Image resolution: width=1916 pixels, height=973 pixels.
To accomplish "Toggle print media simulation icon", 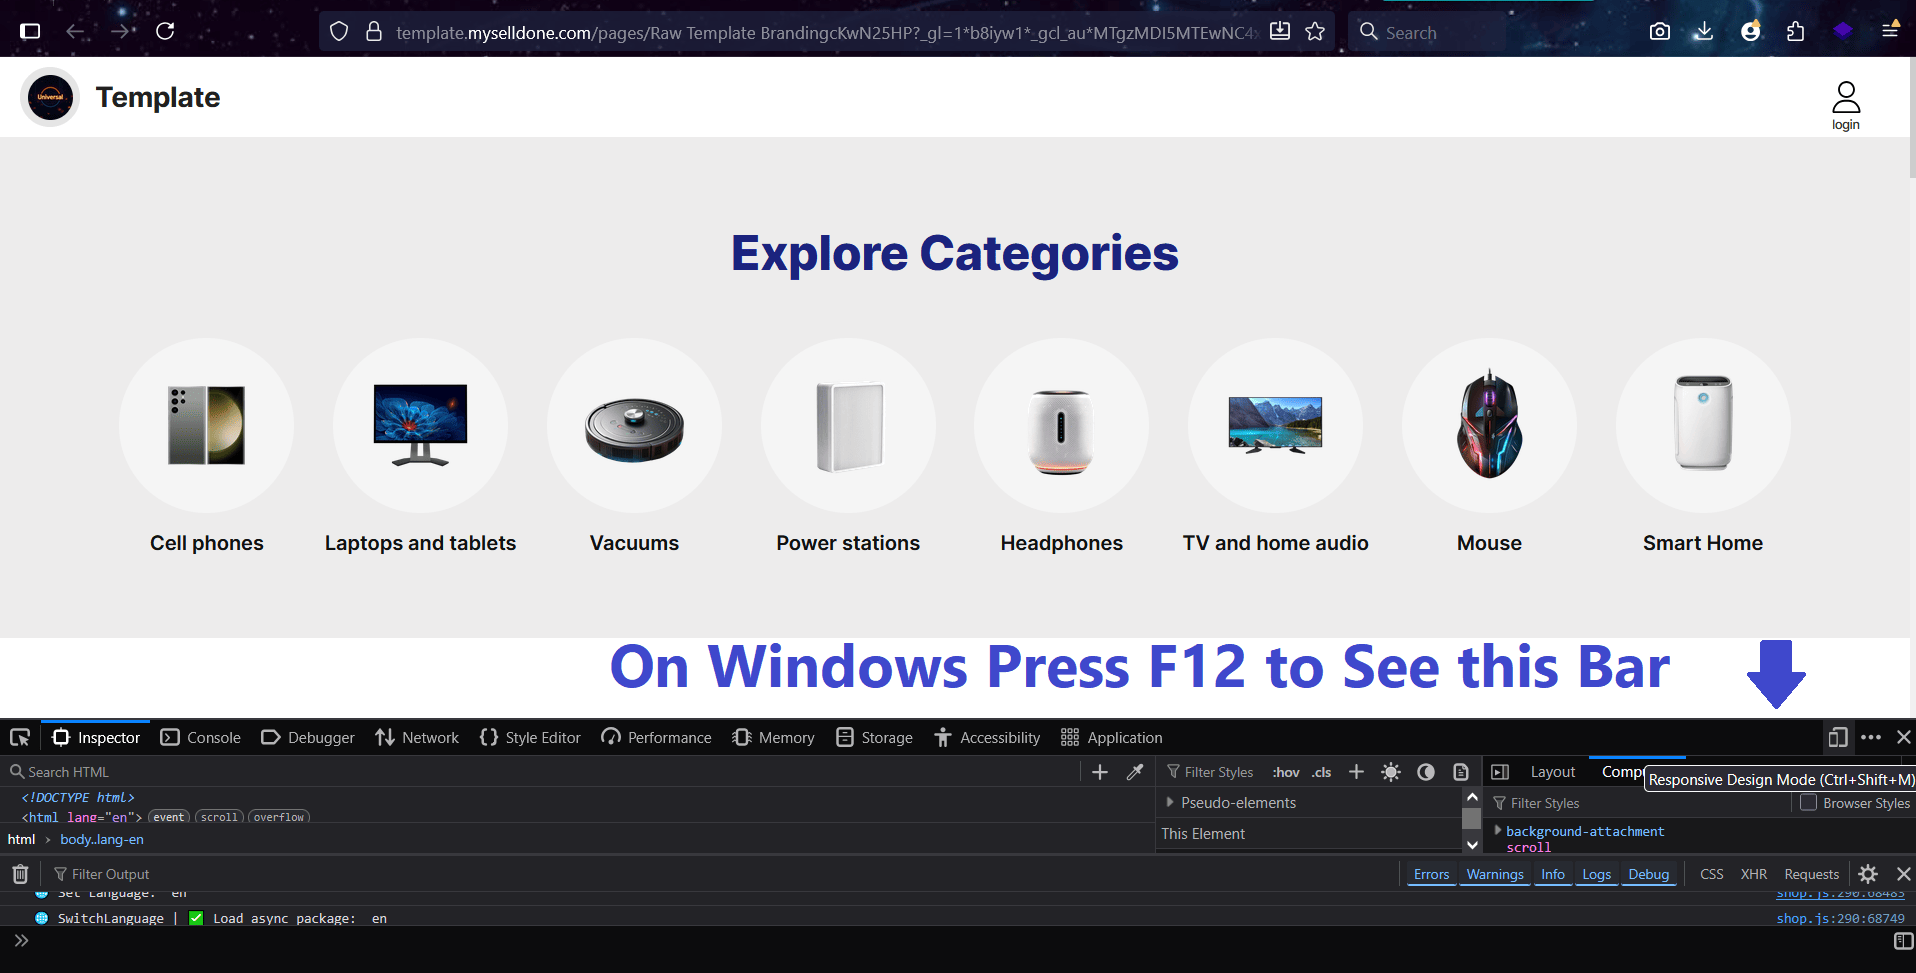I will coord(1461,772).
